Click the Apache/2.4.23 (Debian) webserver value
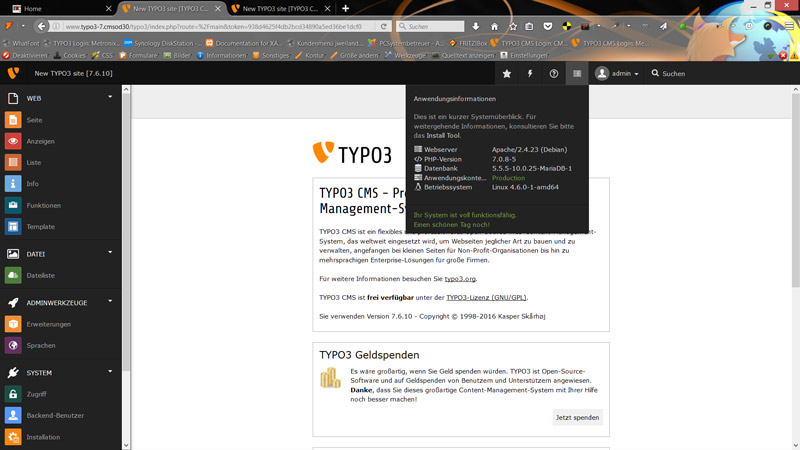Image resolution: width=800 pixels, height=450 pixels. click(x=529, y=149)
